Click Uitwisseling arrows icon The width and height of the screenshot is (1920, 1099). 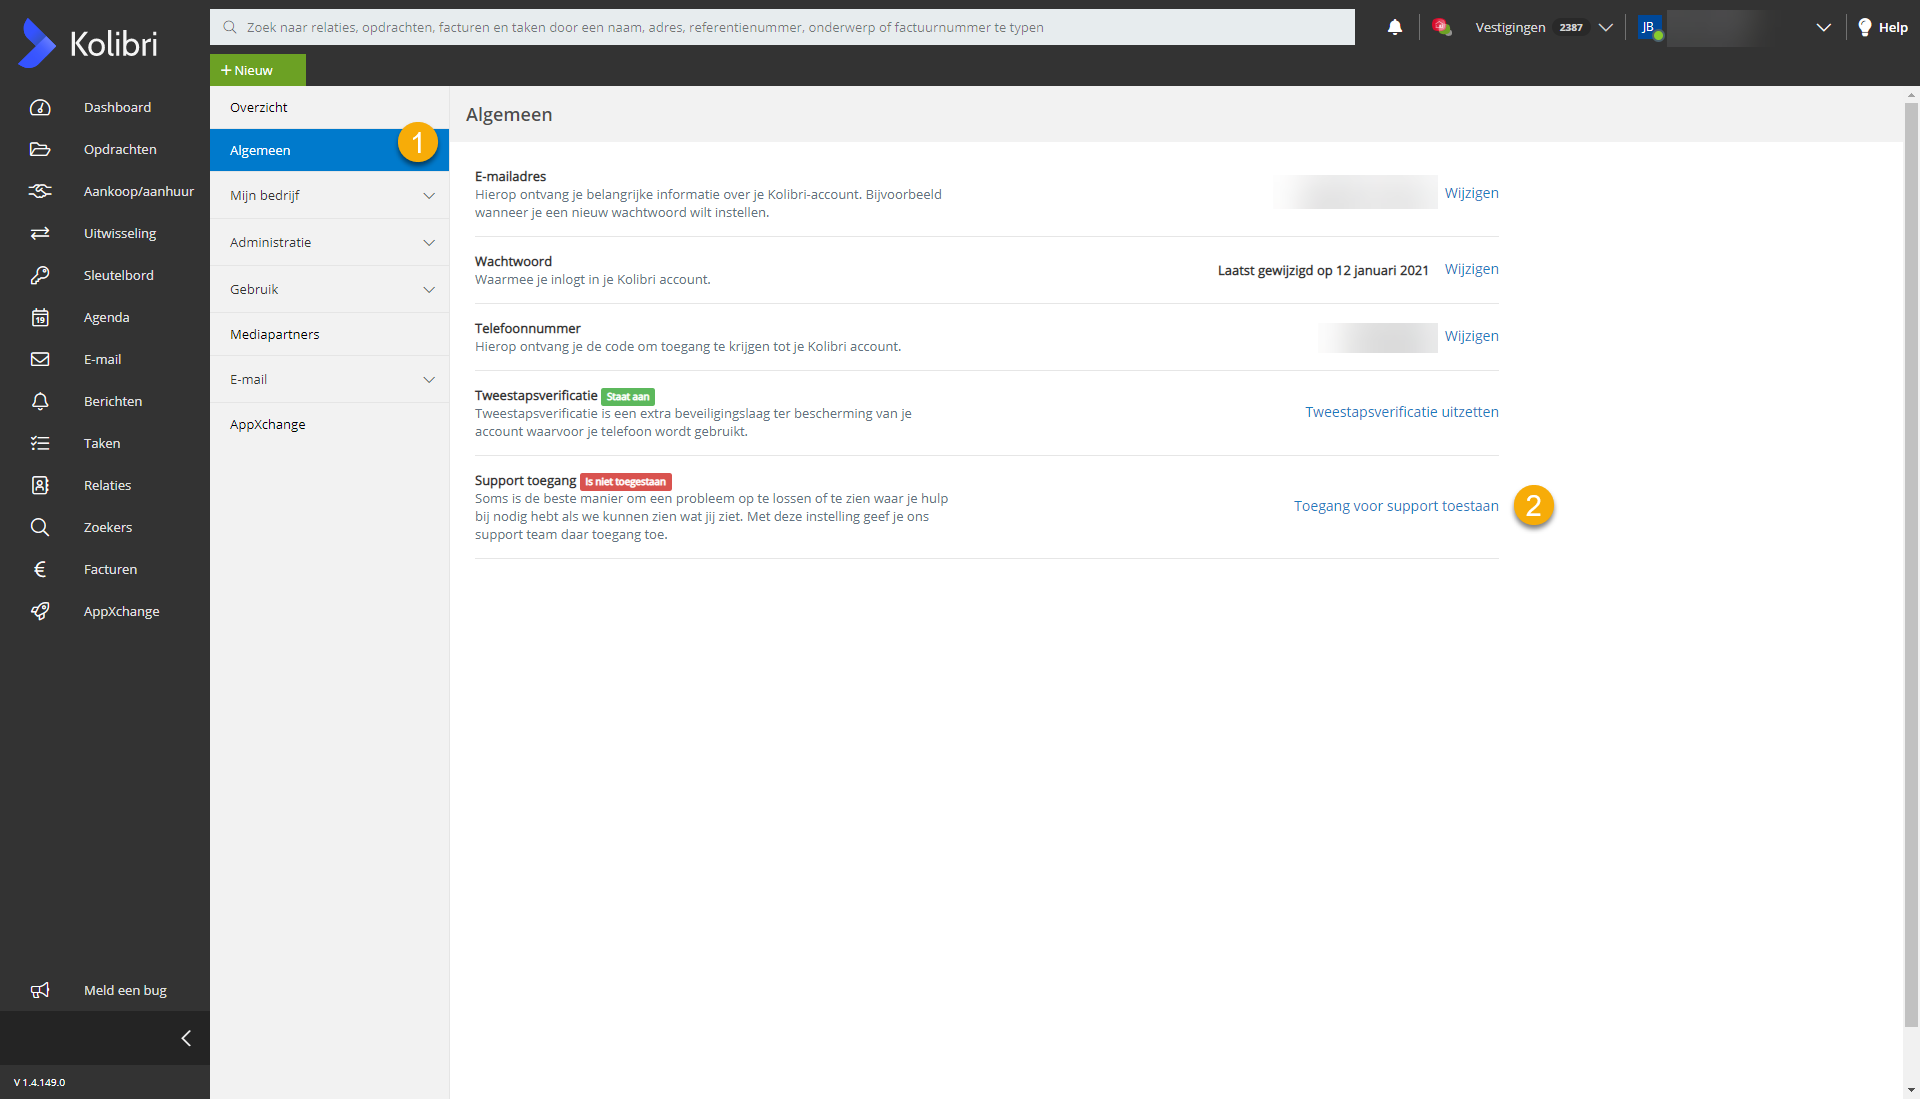tap(40, 233)
